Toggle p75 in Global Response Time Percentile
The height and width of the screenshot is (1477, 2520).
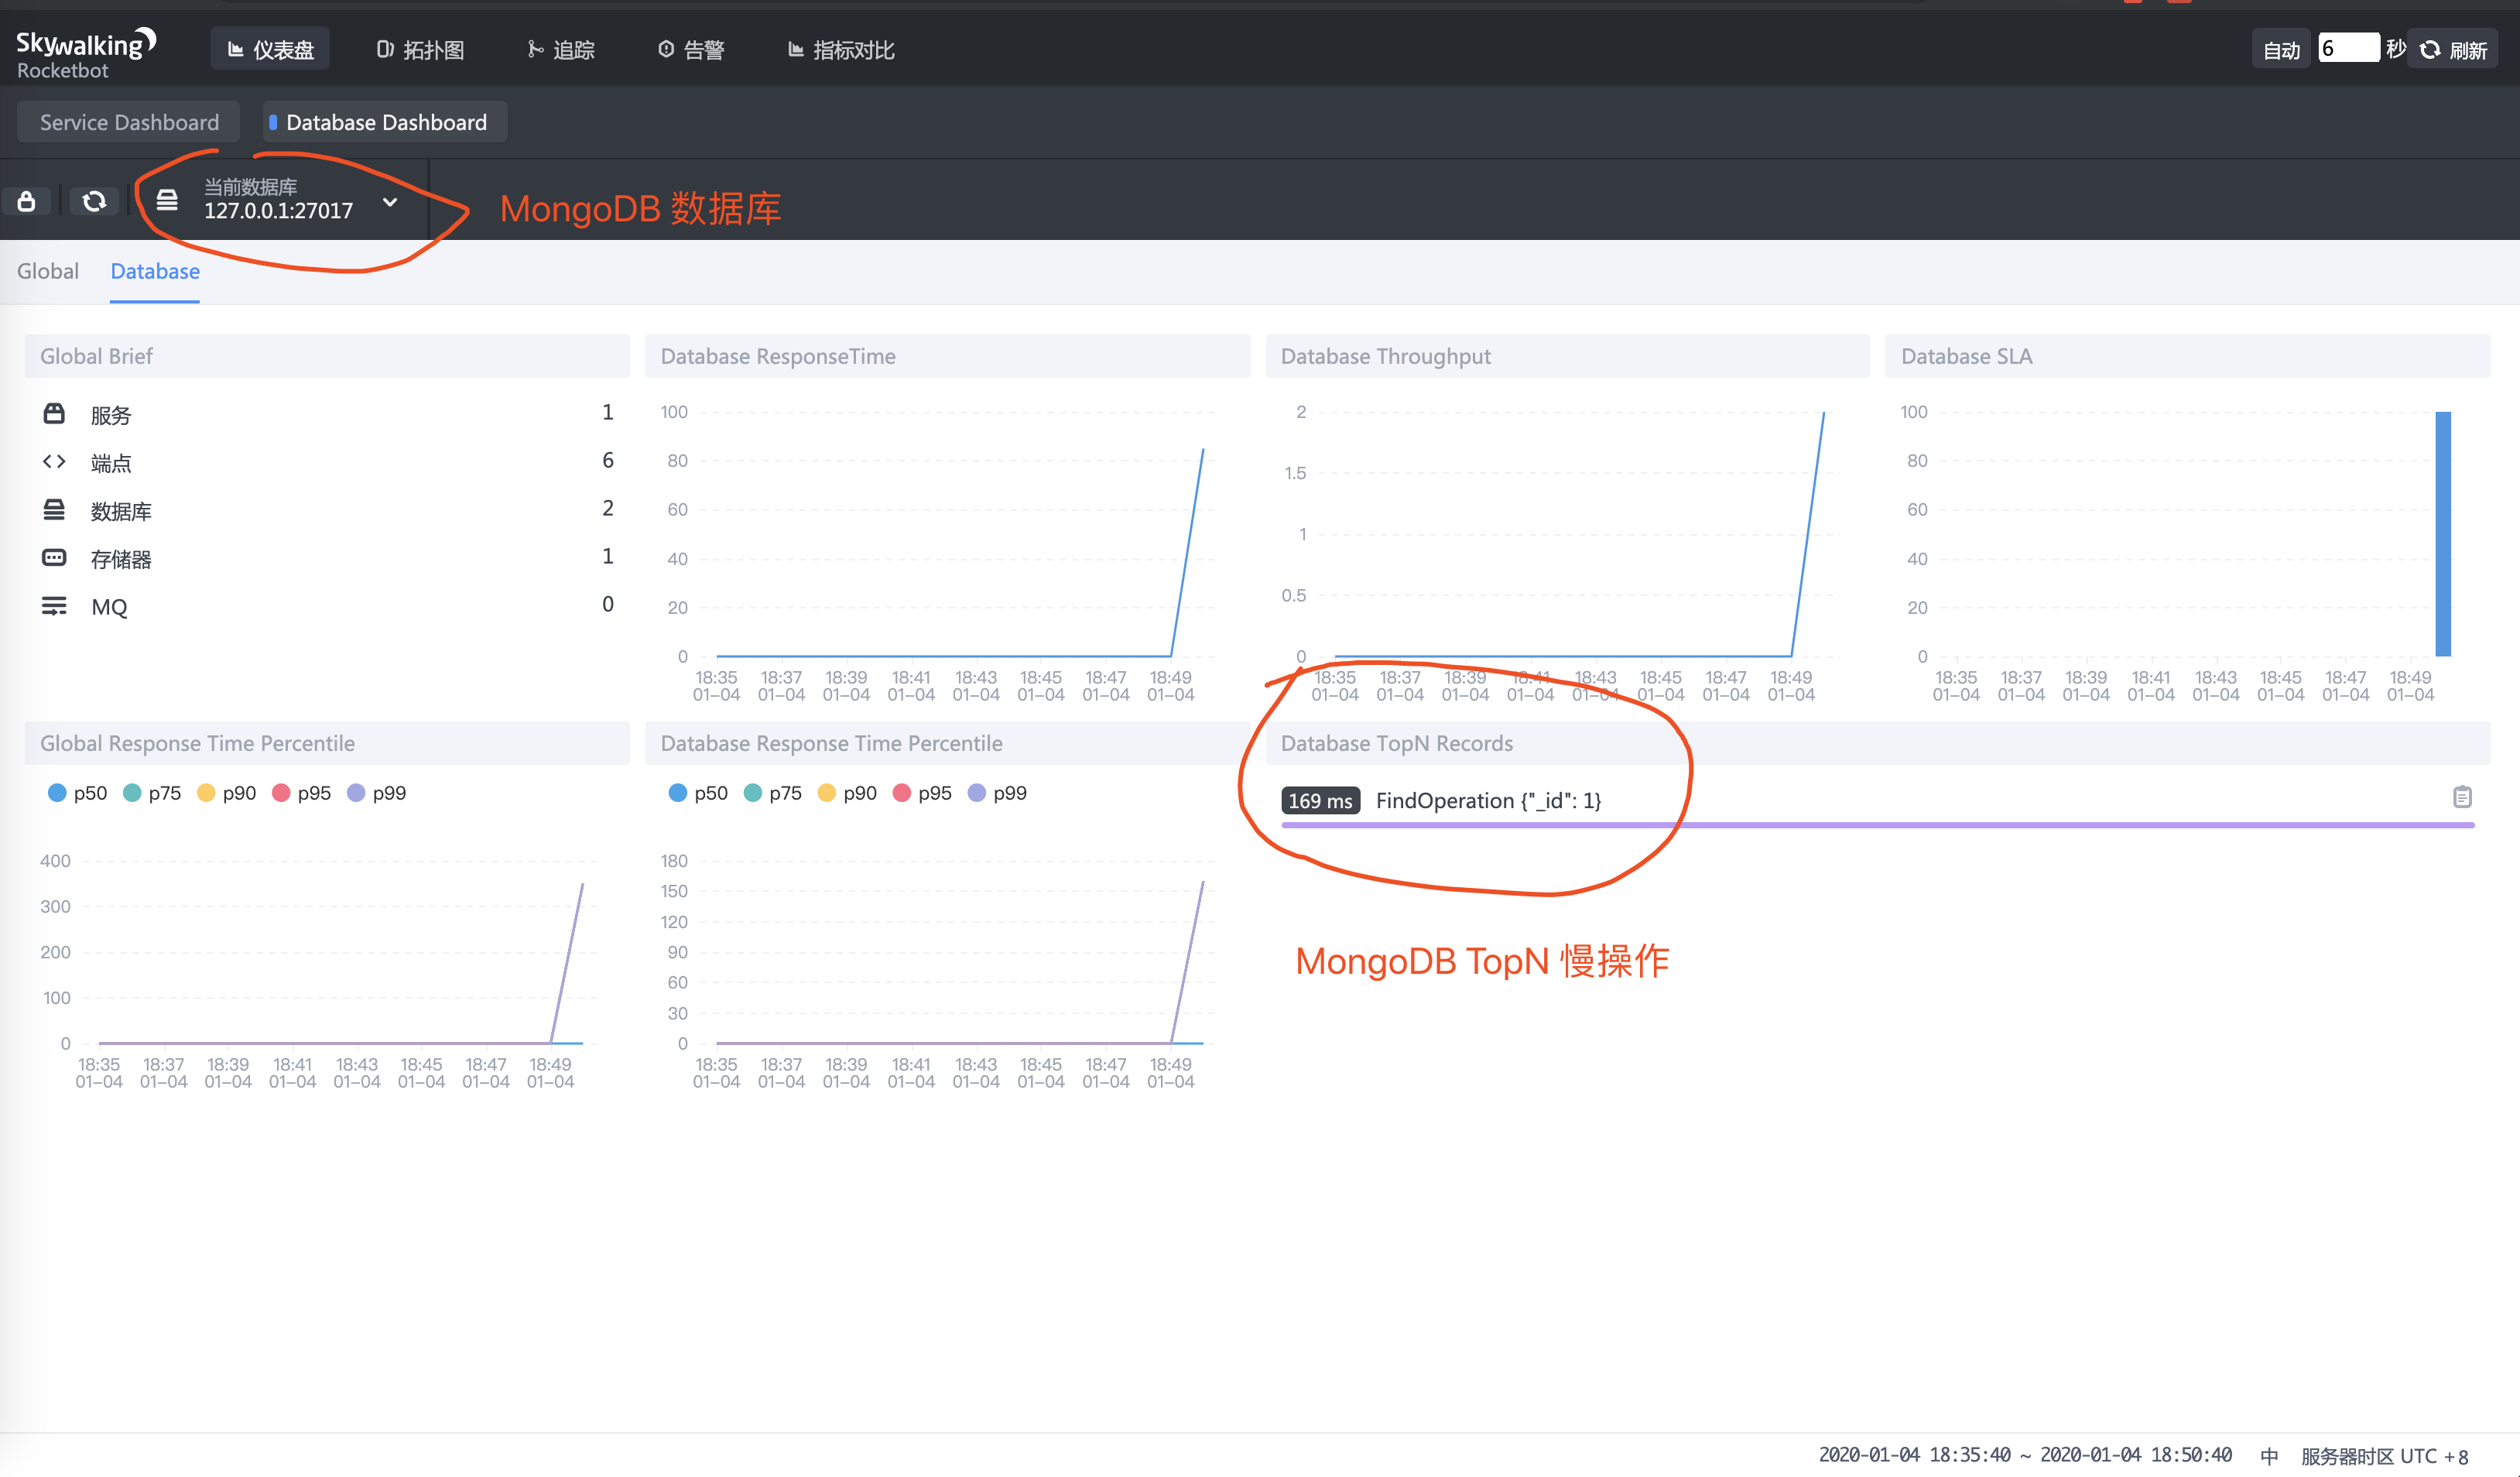coord(152,793)
